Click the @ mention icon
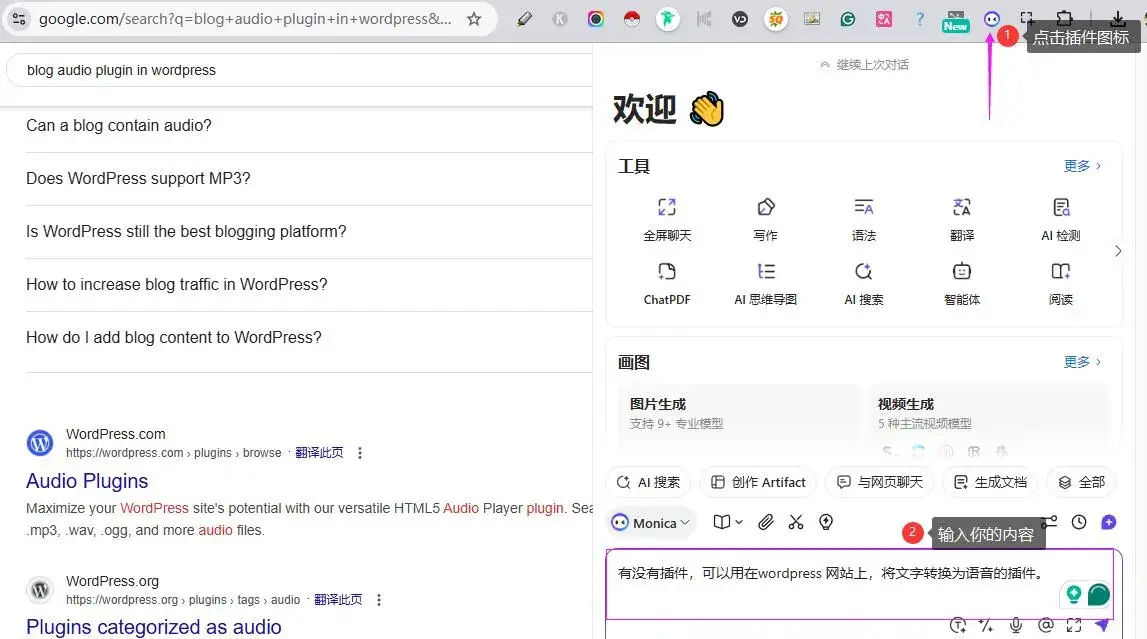The image size is (1147, 639). tap(1046, 625)
